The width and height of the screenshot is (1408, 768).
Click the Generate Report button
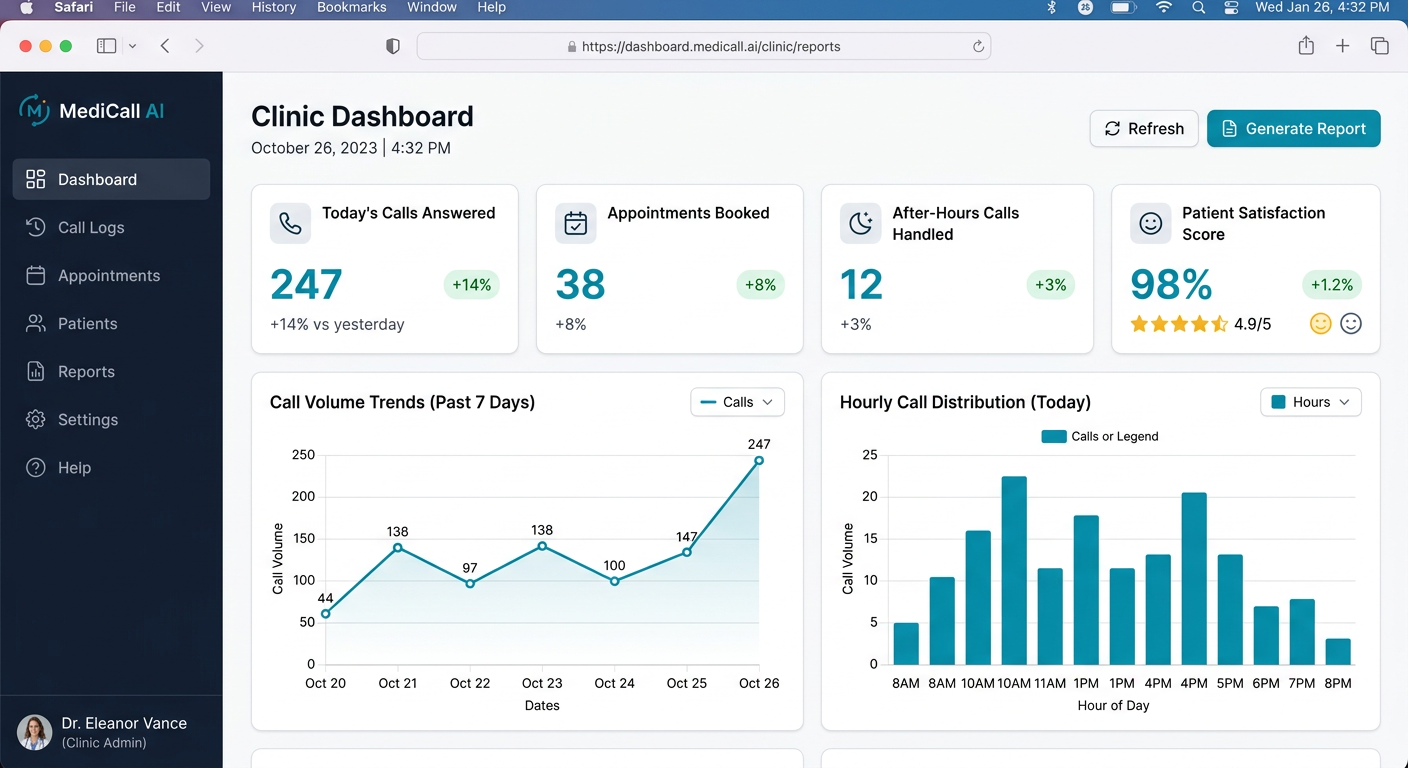1293,128
